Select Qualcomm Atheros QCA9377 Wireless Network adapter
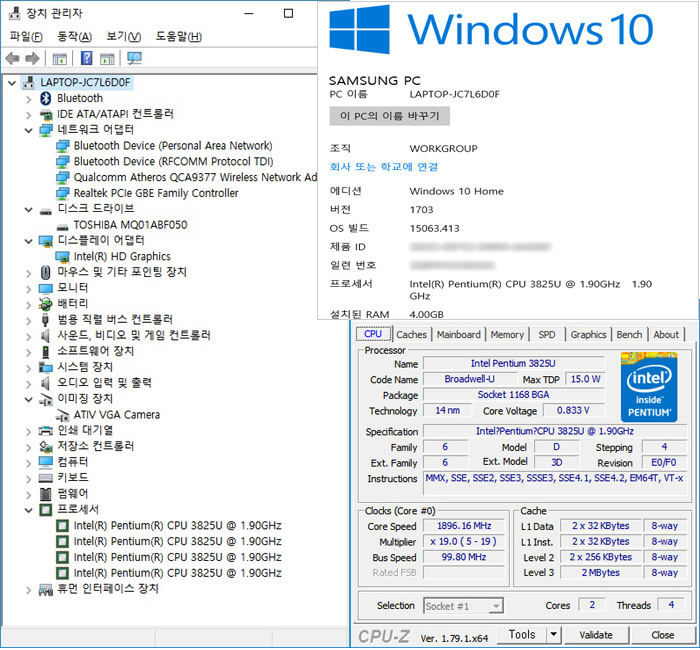The image size is (700, 650). click(x=195, y=178)
